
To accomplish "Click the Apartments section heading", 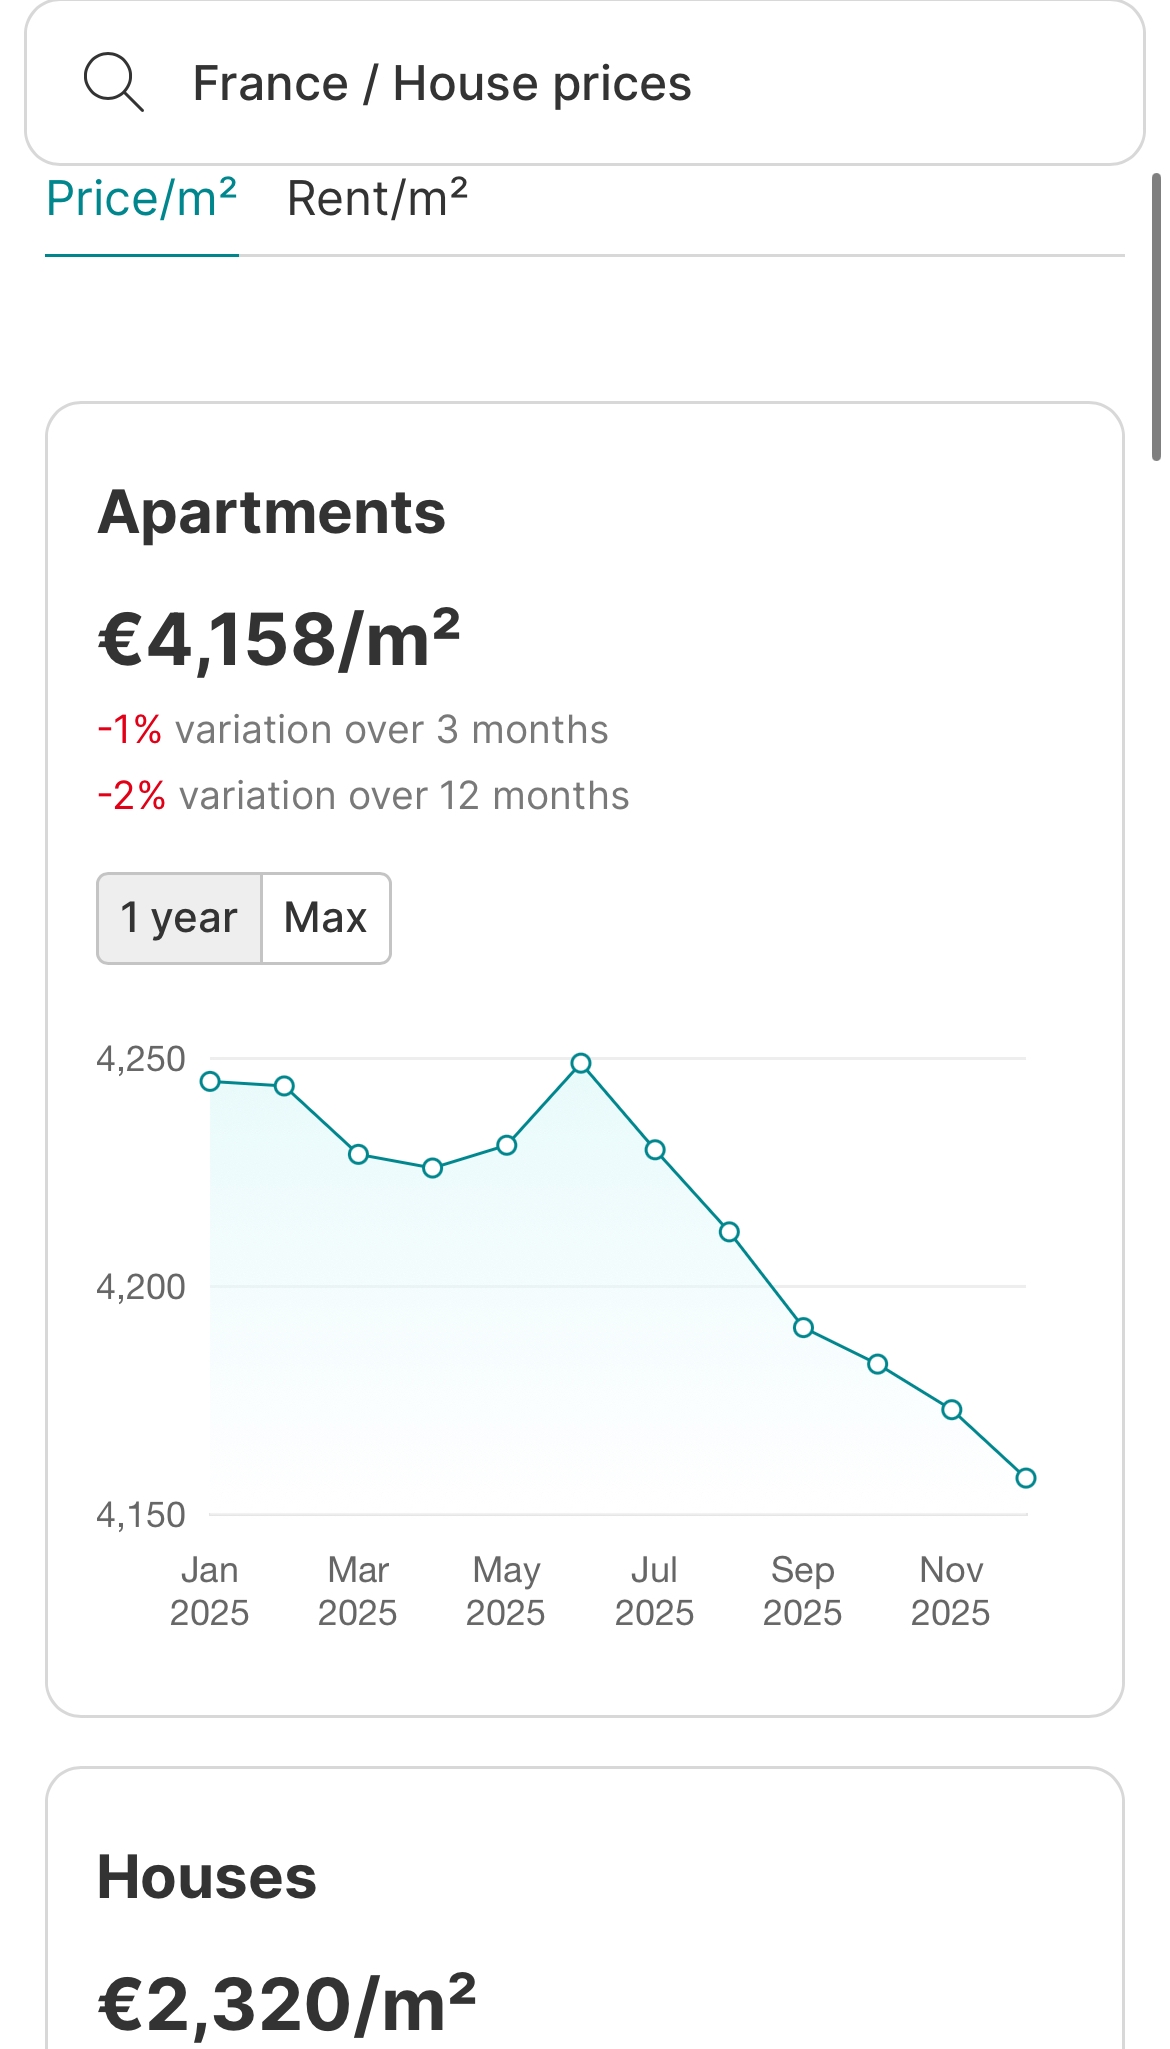I will [x=271, y=513].
